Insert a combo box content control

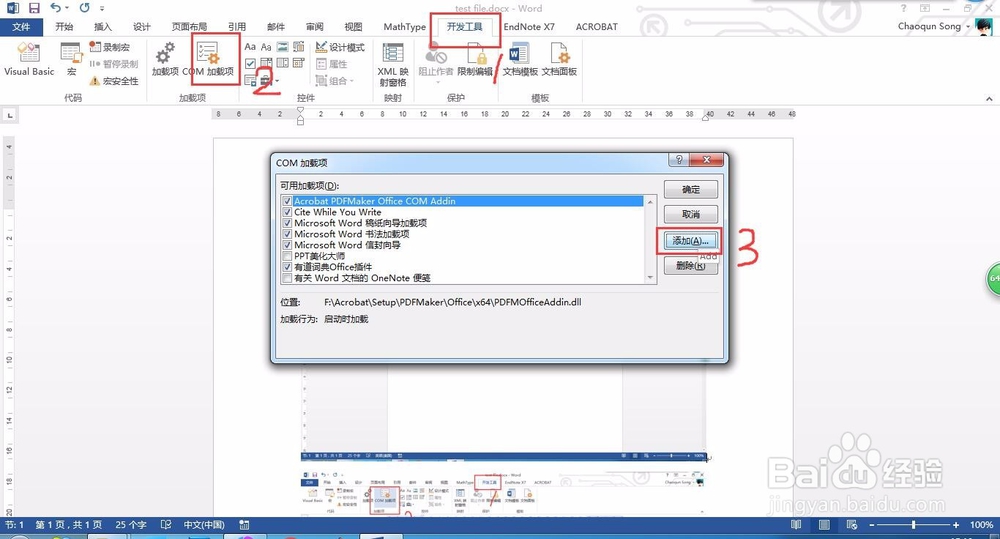point(266,63)
